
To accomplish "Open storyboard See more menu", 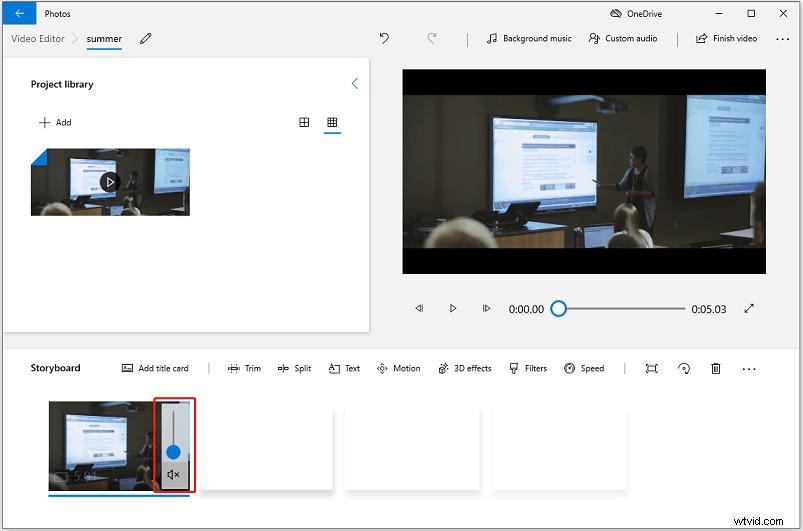I will tap(749, 369).
